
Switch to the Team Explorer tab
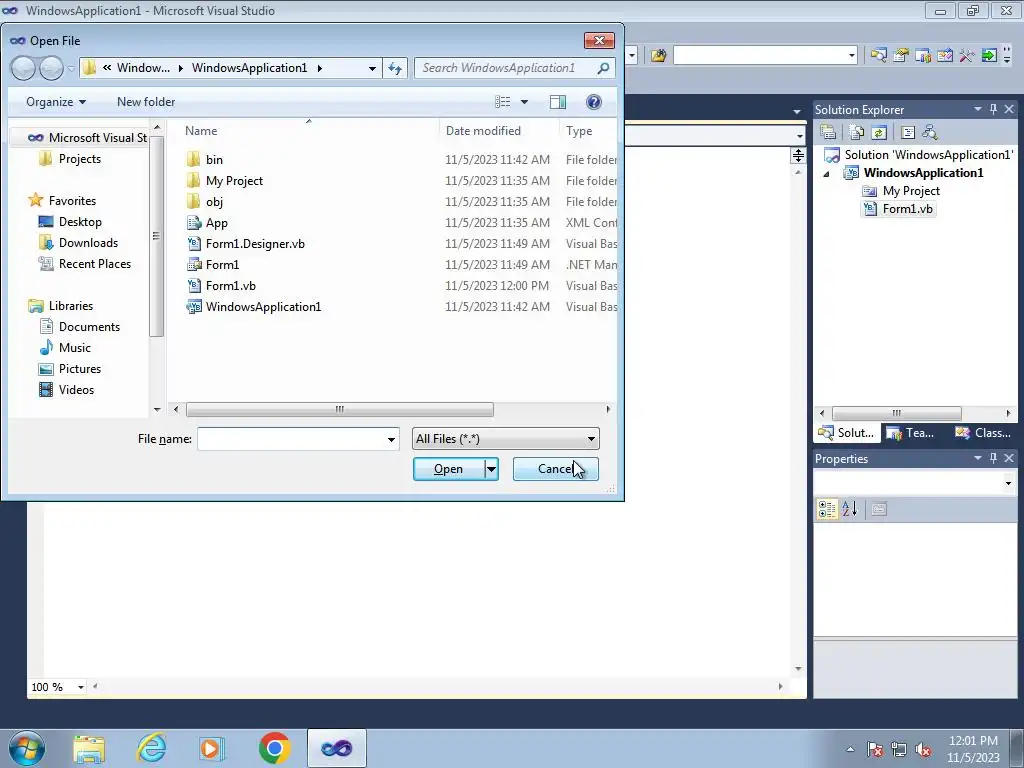[x=911, y=432]
